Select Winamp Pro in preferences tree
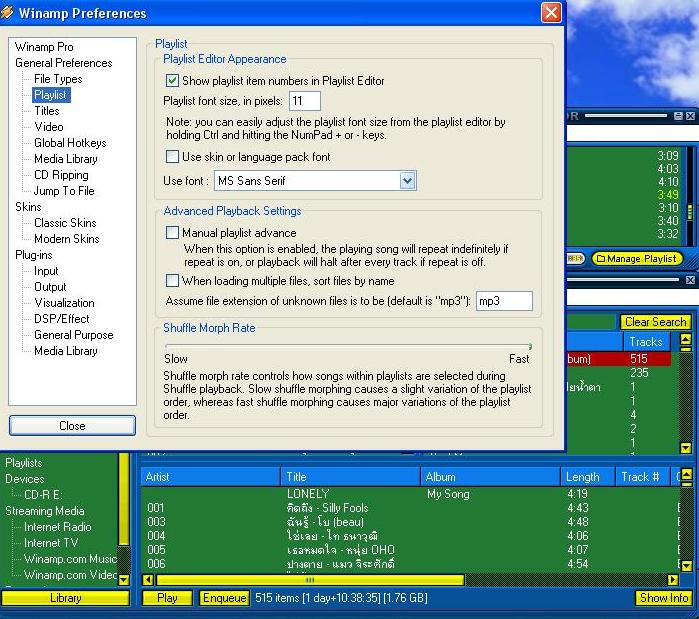699x619 pixels. point(44,47)
